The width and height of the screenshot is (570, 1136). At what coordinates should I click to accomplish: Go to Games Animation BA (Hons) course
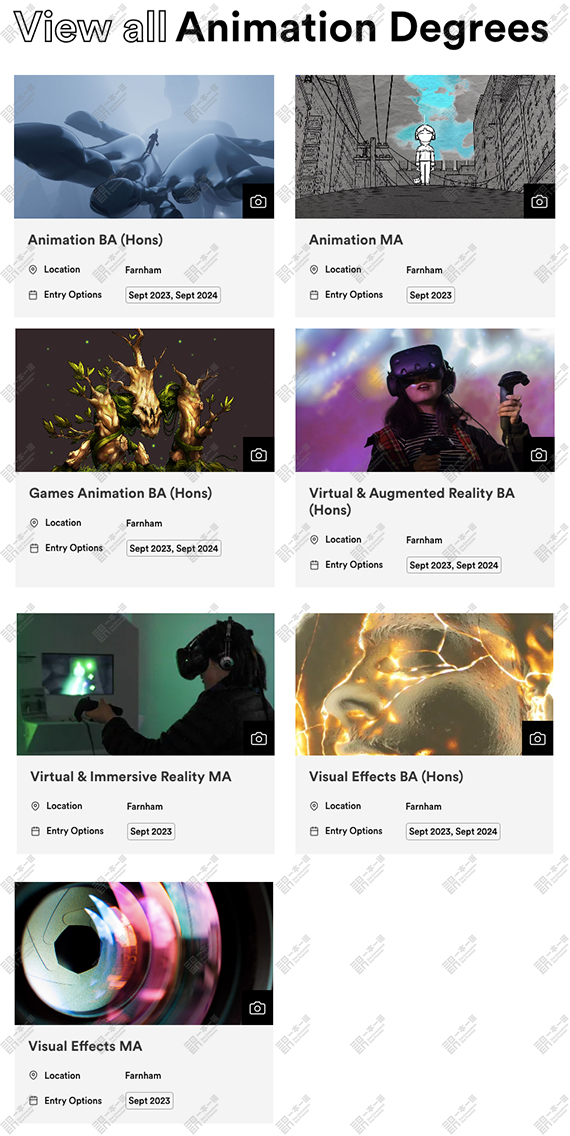[x=120, y=493]
